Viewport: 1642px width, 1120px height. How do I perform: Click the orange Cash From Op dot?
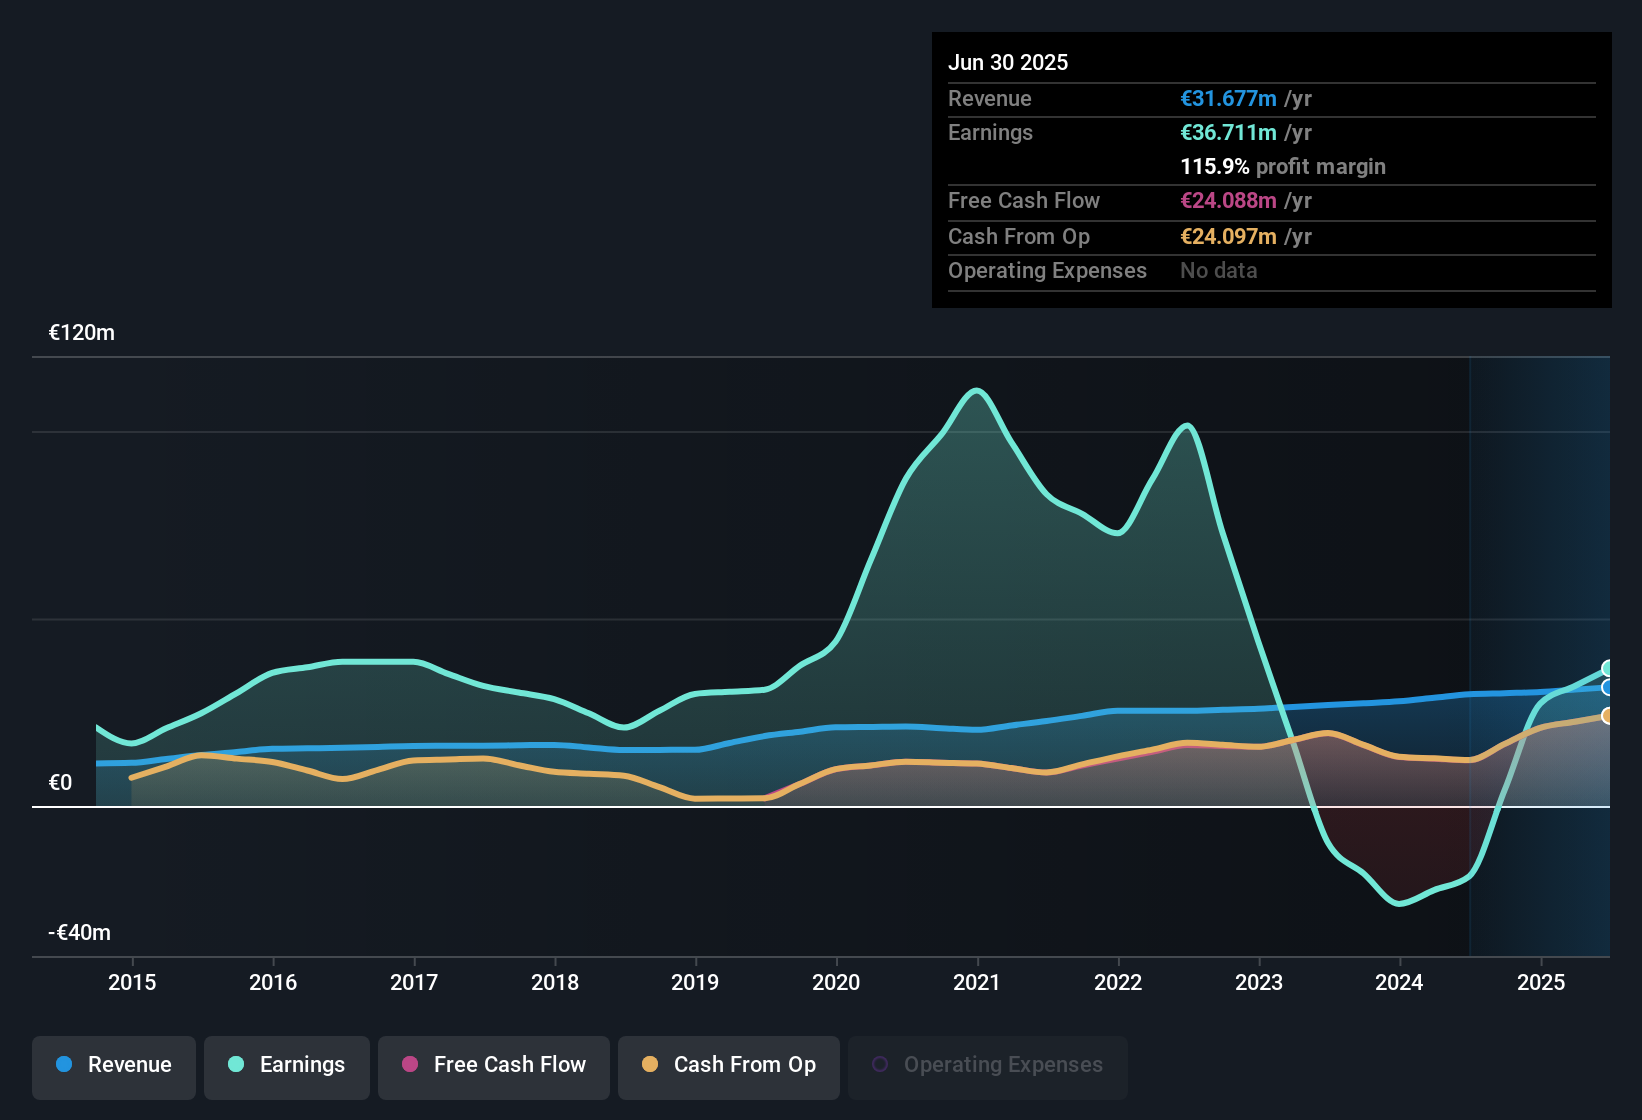pyautogui.click(x=650, y=1065)
